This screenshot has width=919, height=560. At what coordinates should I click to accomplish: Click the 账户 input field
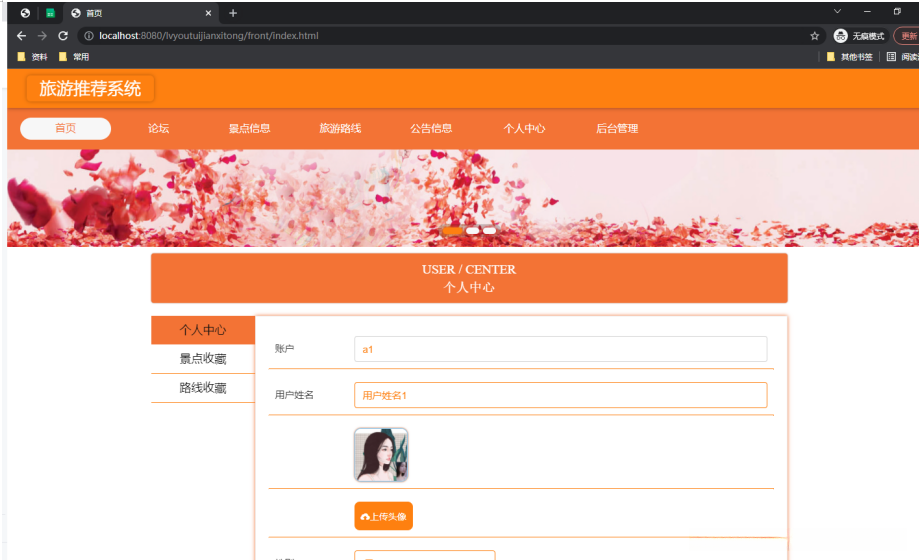click(560, 349)
